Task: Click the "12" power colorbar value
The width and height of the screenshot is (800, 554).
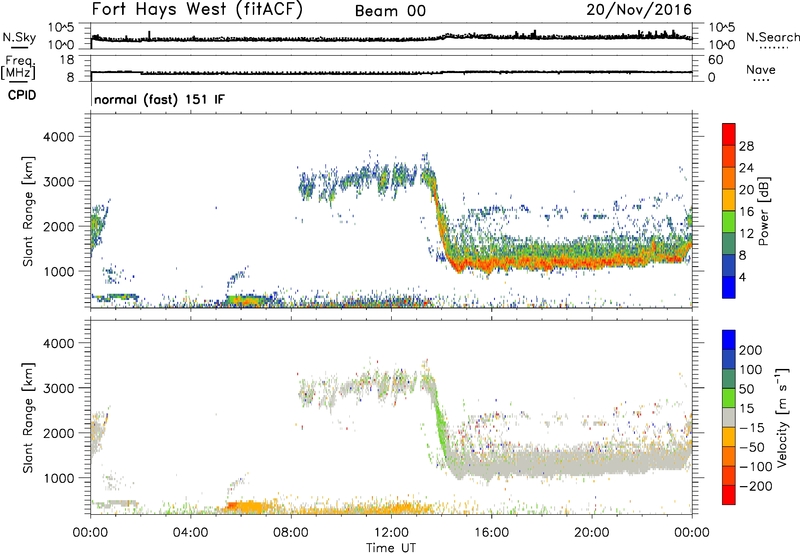Action: (746, 234)
